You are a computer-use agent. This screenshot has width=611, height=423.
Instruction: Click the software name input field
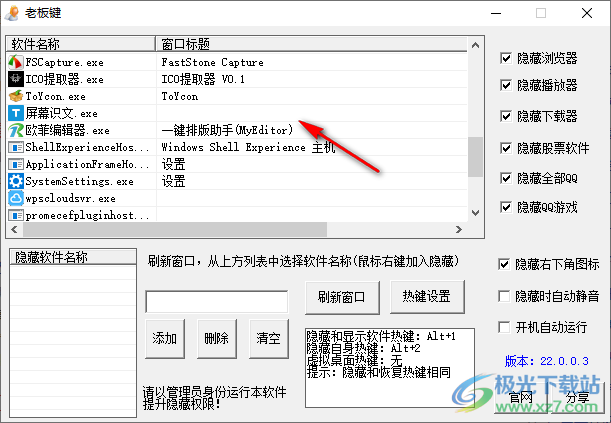(x=217, y=301)
